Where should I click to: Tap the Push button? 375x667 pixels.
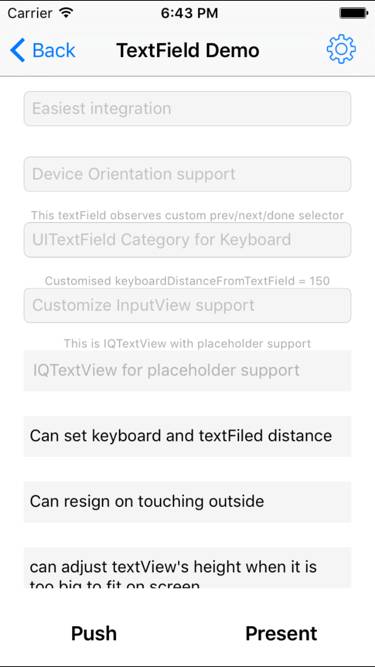coord(94,633)
